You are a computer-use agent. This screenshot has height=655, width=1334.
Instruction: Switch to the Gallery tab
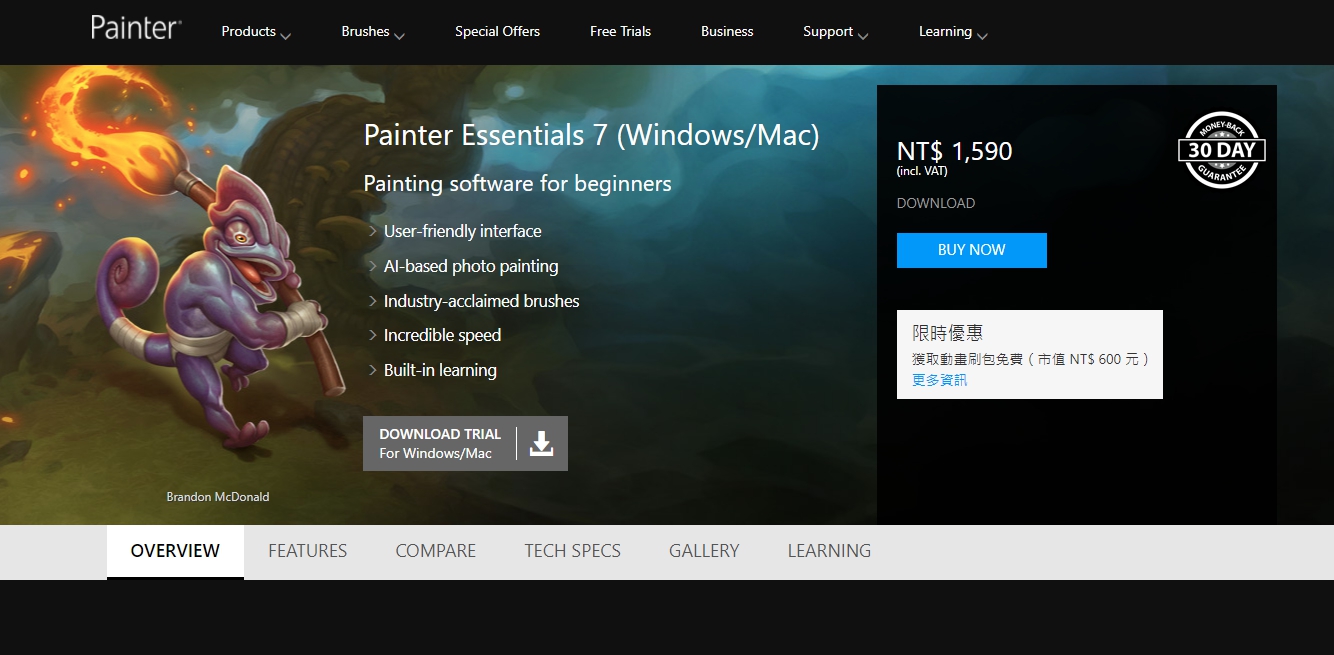click(704, 551)
